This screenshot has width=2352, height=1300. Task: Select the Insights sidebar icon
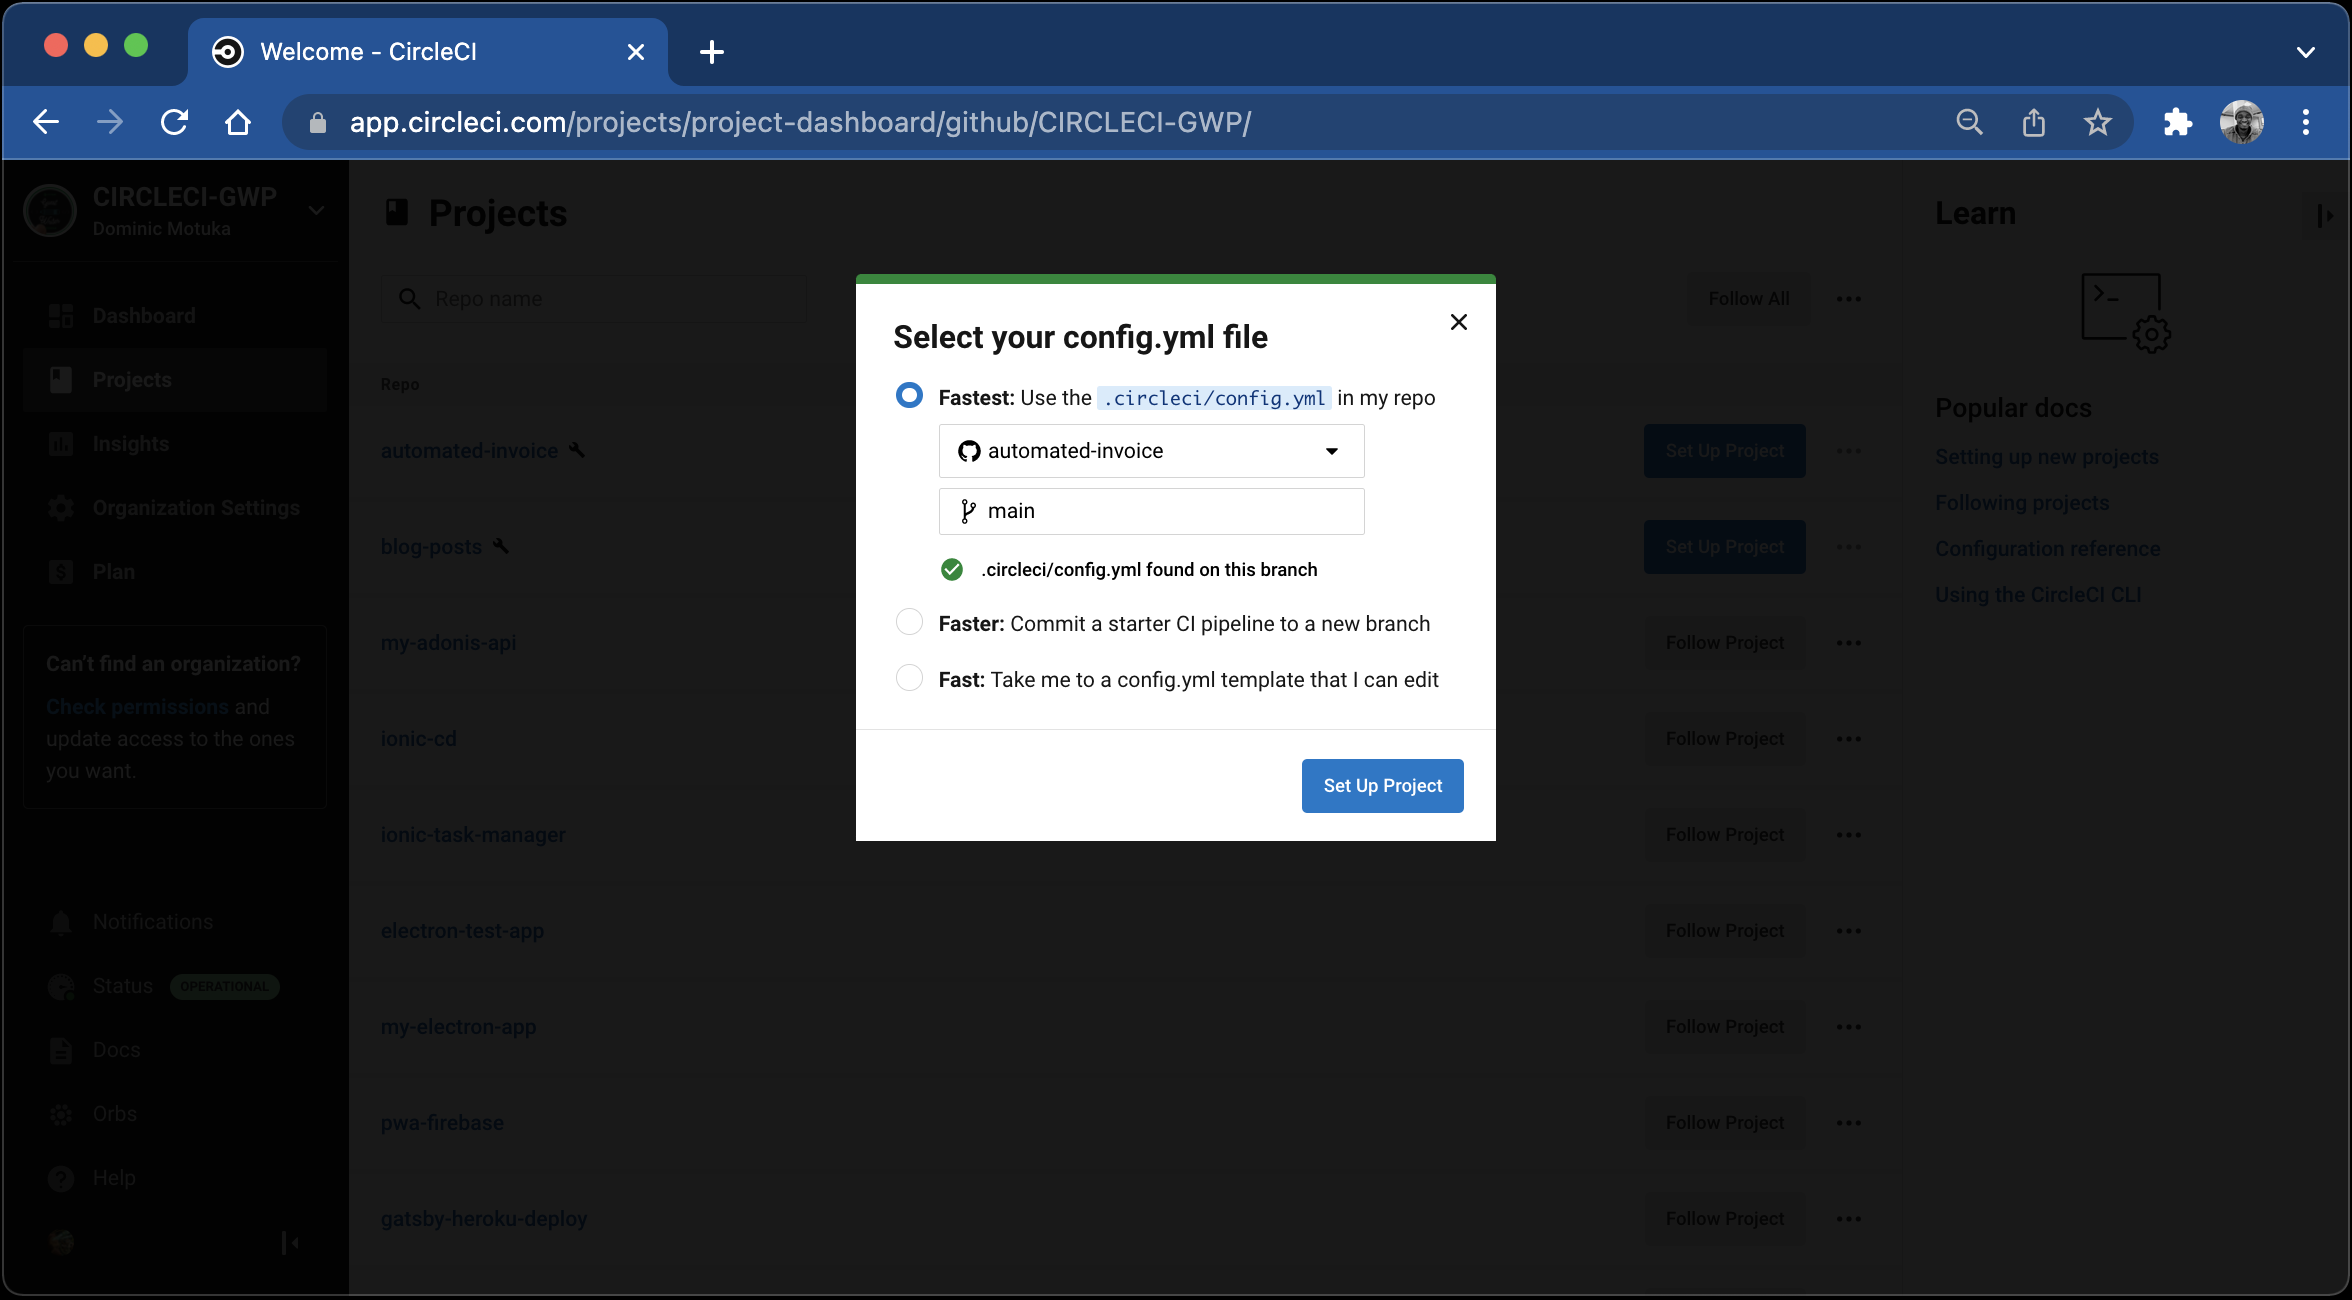[x=60, y=443]
